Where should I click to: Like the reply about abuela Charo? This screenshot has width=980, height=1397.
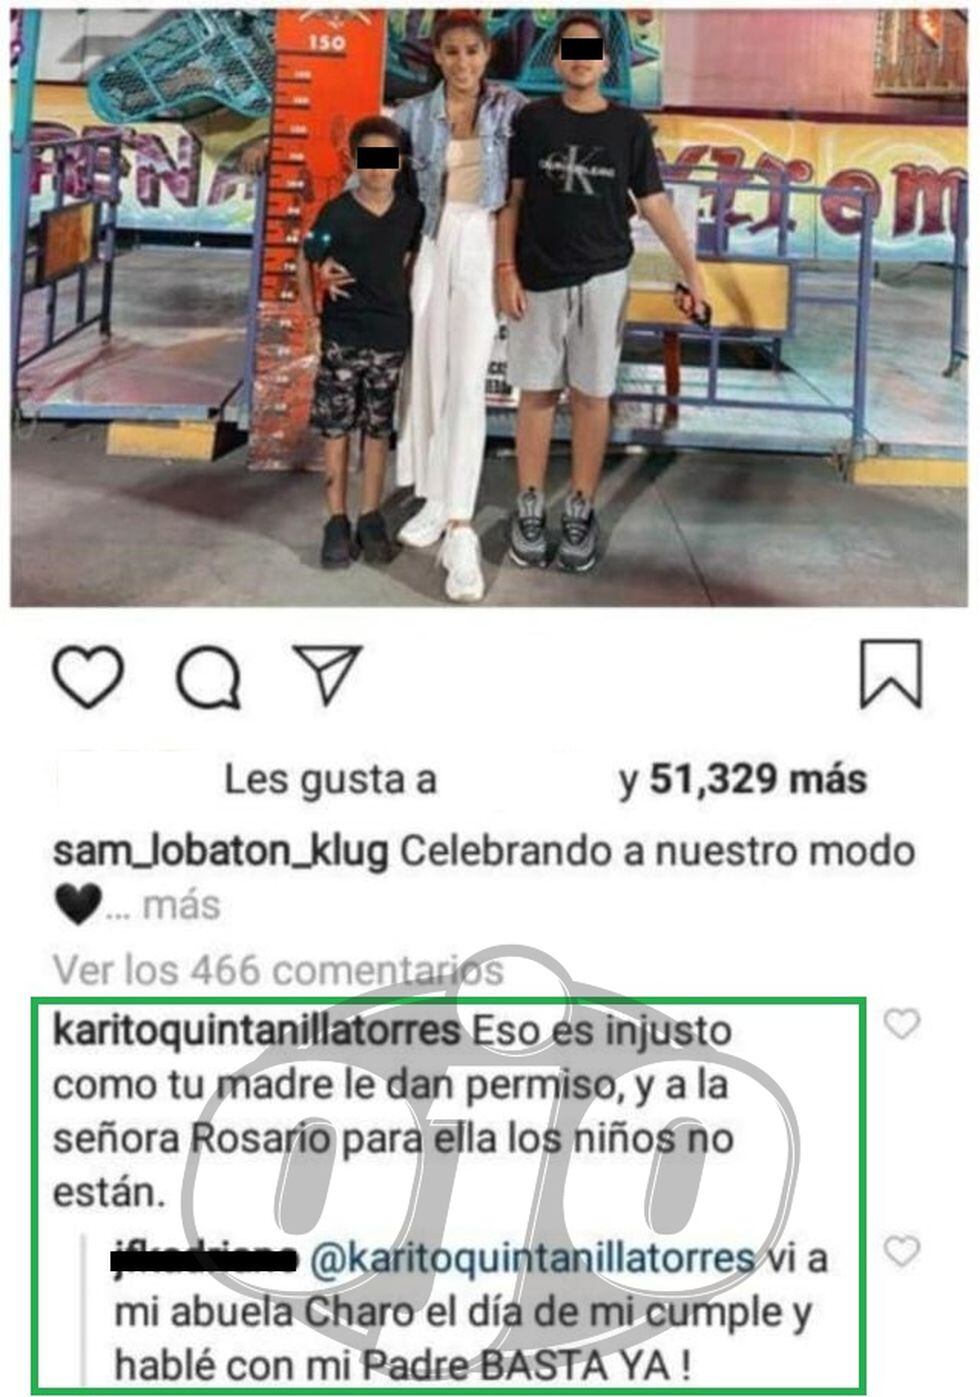[902, 1251]
